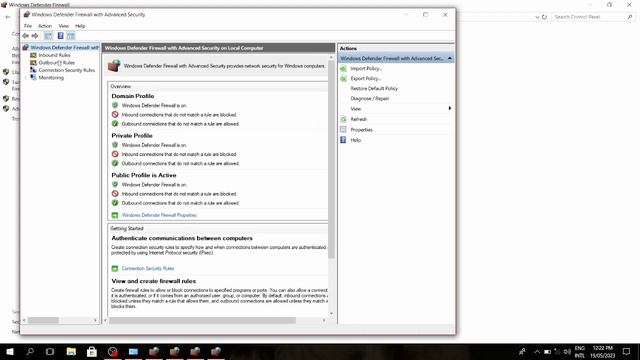This screenshot has width=640, height=360.
Task: Click scroll down arrow of center pane
Action: (x=331, y=313)
